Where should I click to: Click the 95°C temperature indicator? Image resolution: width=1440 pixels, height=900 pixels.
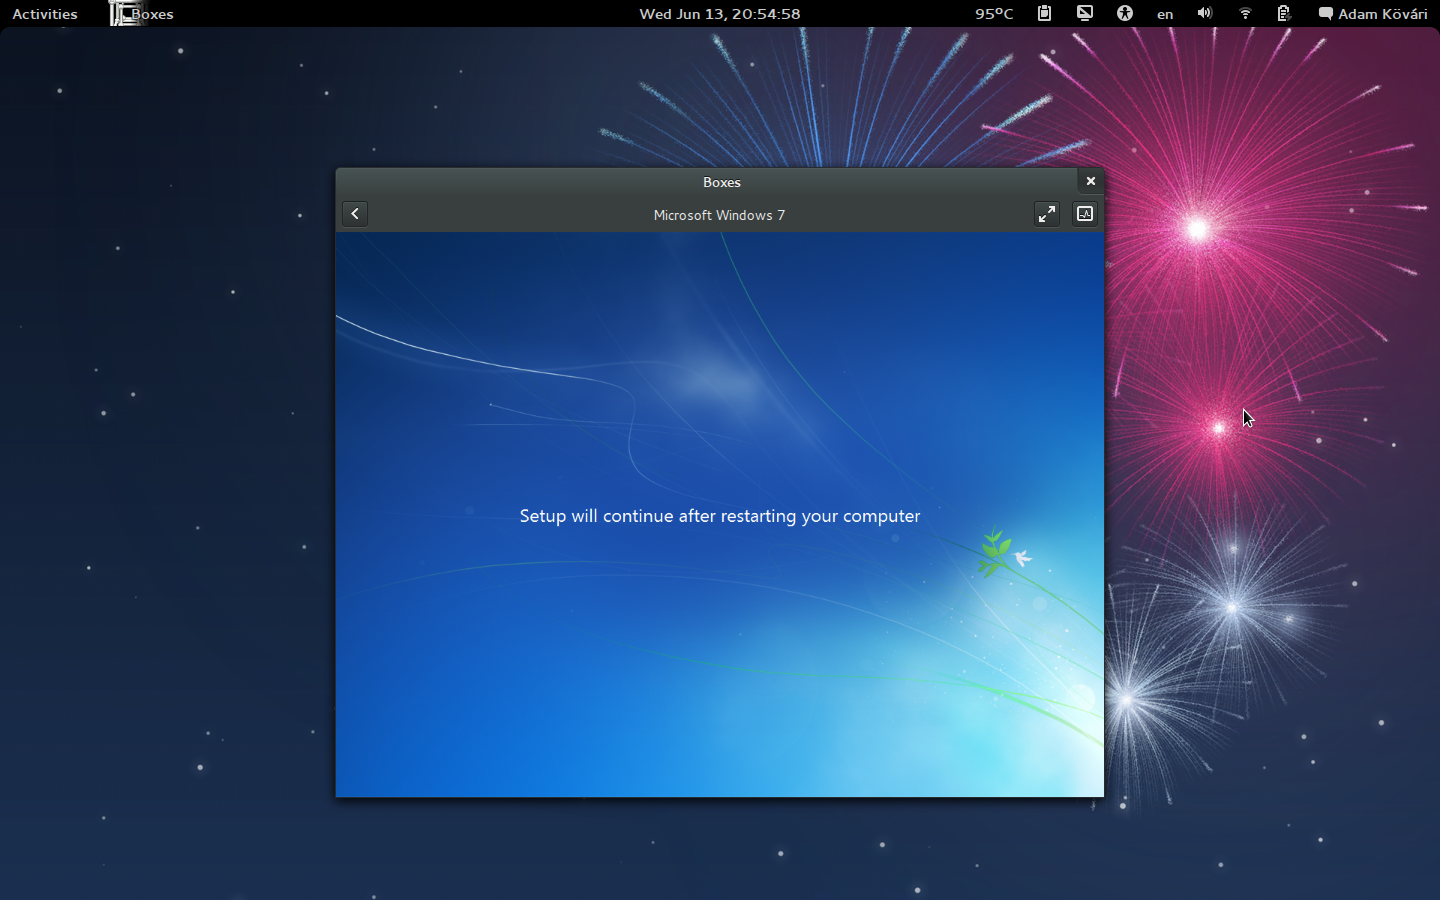pyautogui.click(x=994, y=14)
